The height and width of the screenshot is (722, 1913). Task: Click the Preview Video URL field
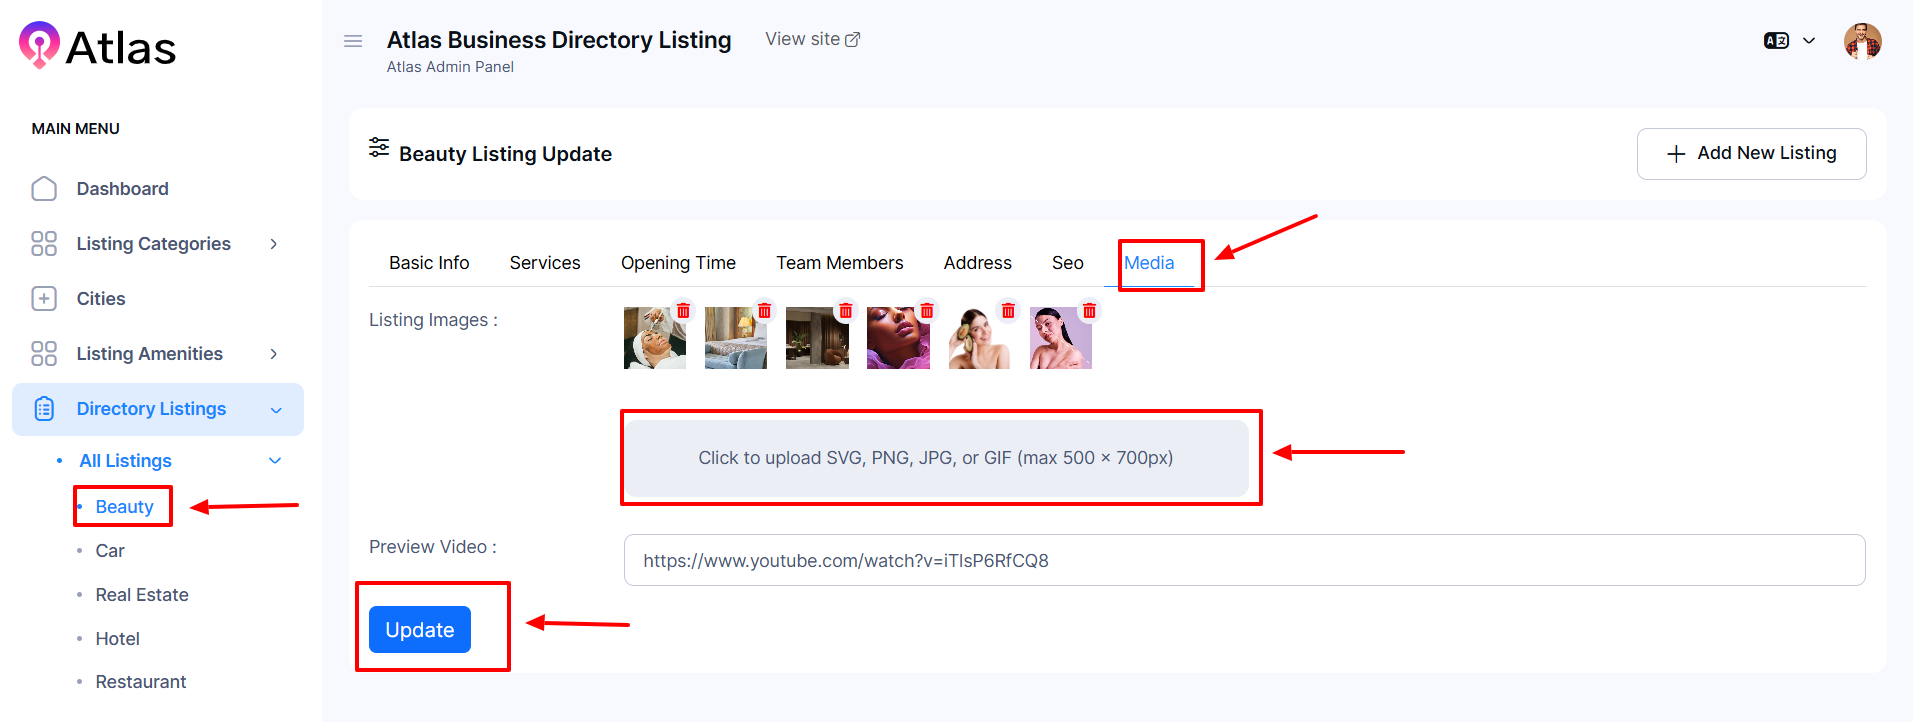click(1244, 560)
